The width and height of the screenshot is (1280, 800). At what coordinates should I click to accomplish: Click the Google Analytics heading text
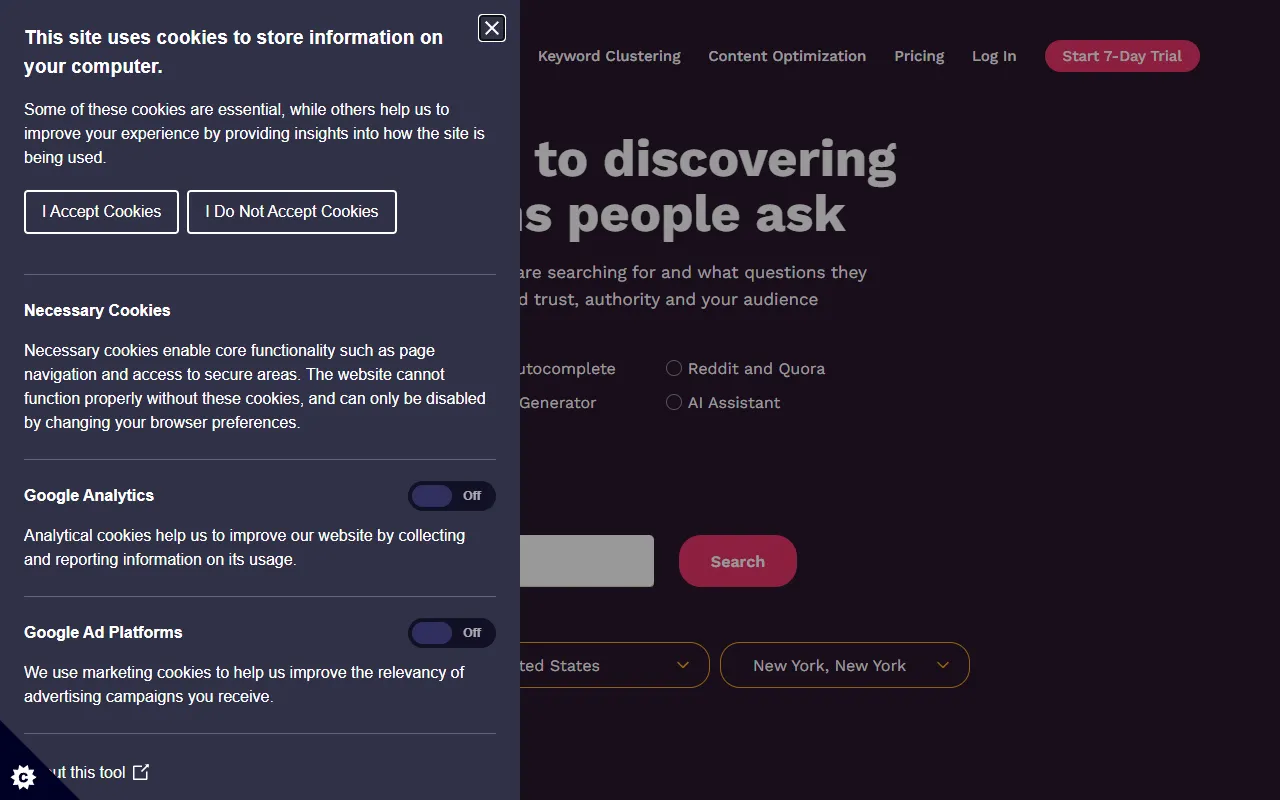coord(89,495)
